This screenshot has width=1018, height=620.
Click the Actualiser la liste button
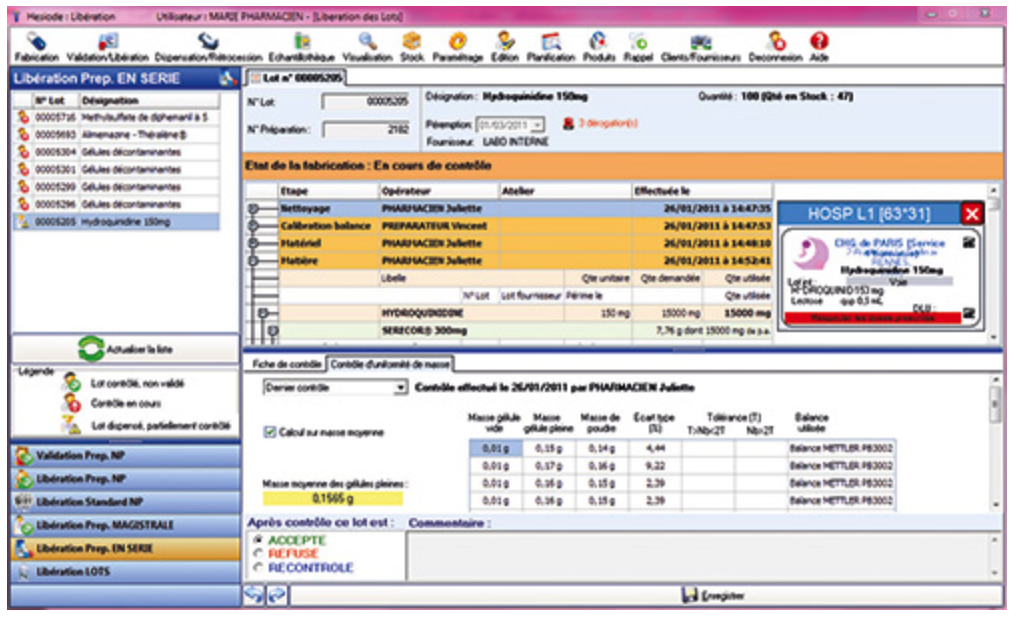125,349
